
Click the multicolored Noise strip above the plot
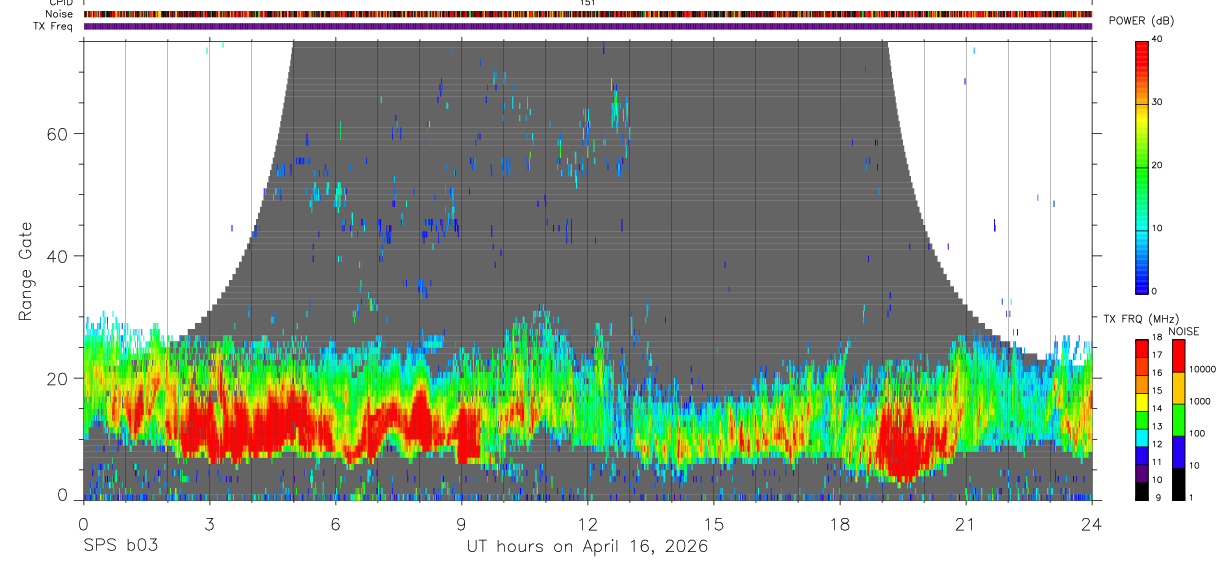pyautogui.click(x=588, y=14)
